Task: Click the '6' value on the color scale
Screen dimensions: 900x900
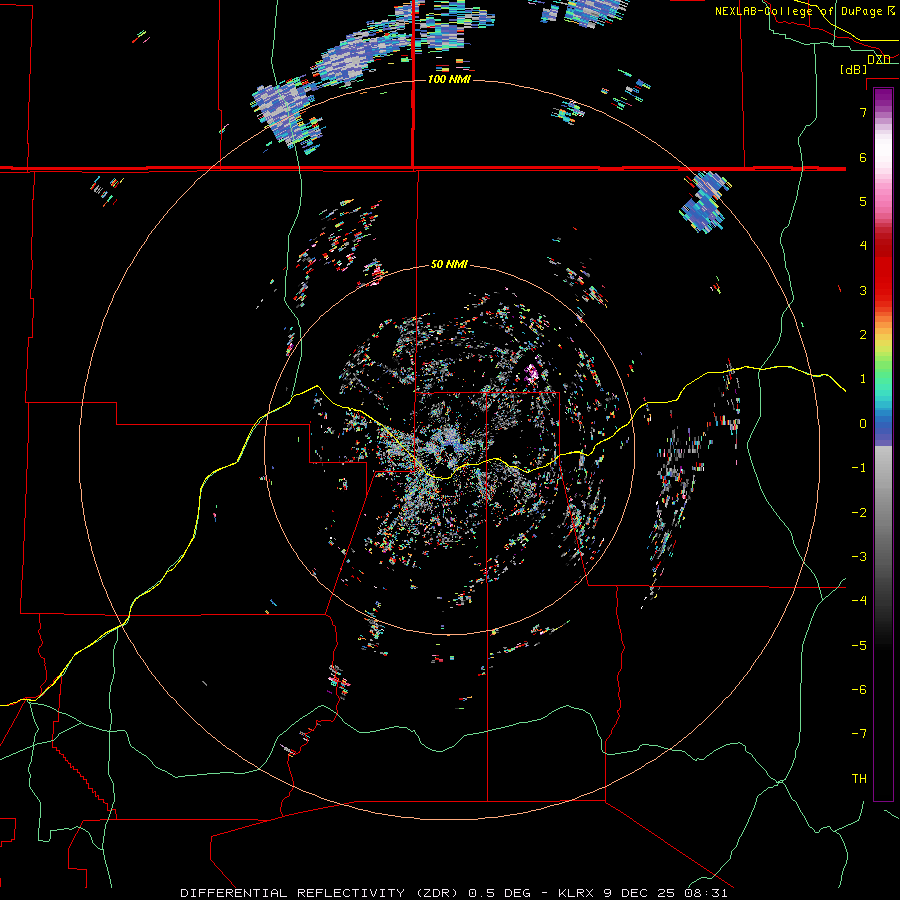Action: click(862, 157)
